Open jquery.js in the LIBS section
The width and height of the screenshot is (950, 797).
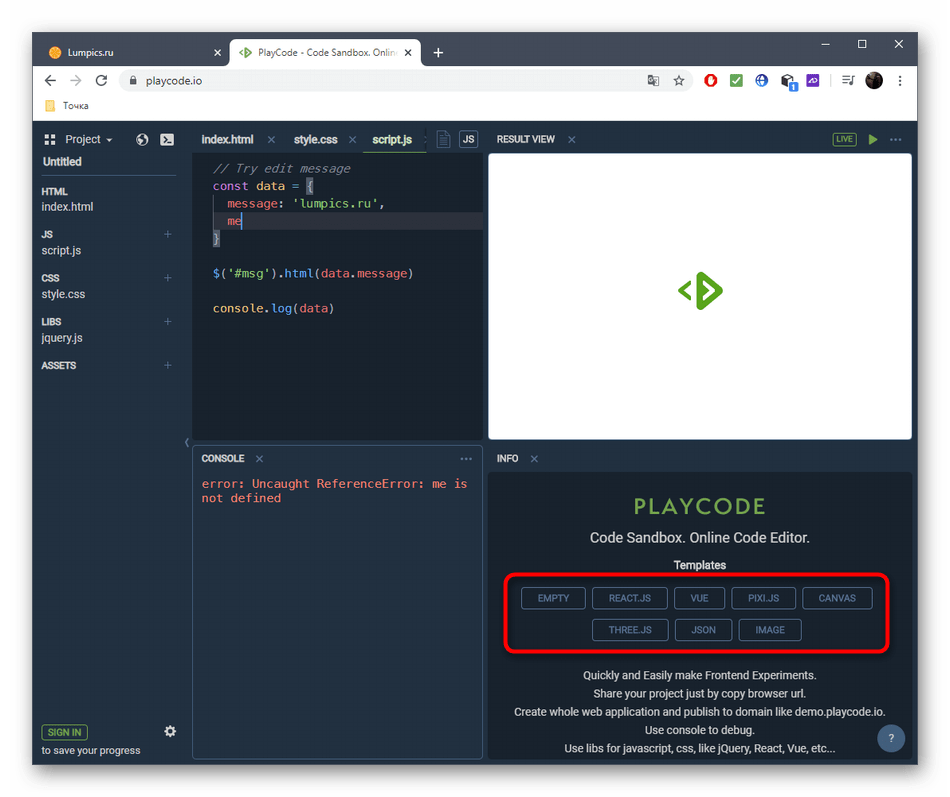62,338
